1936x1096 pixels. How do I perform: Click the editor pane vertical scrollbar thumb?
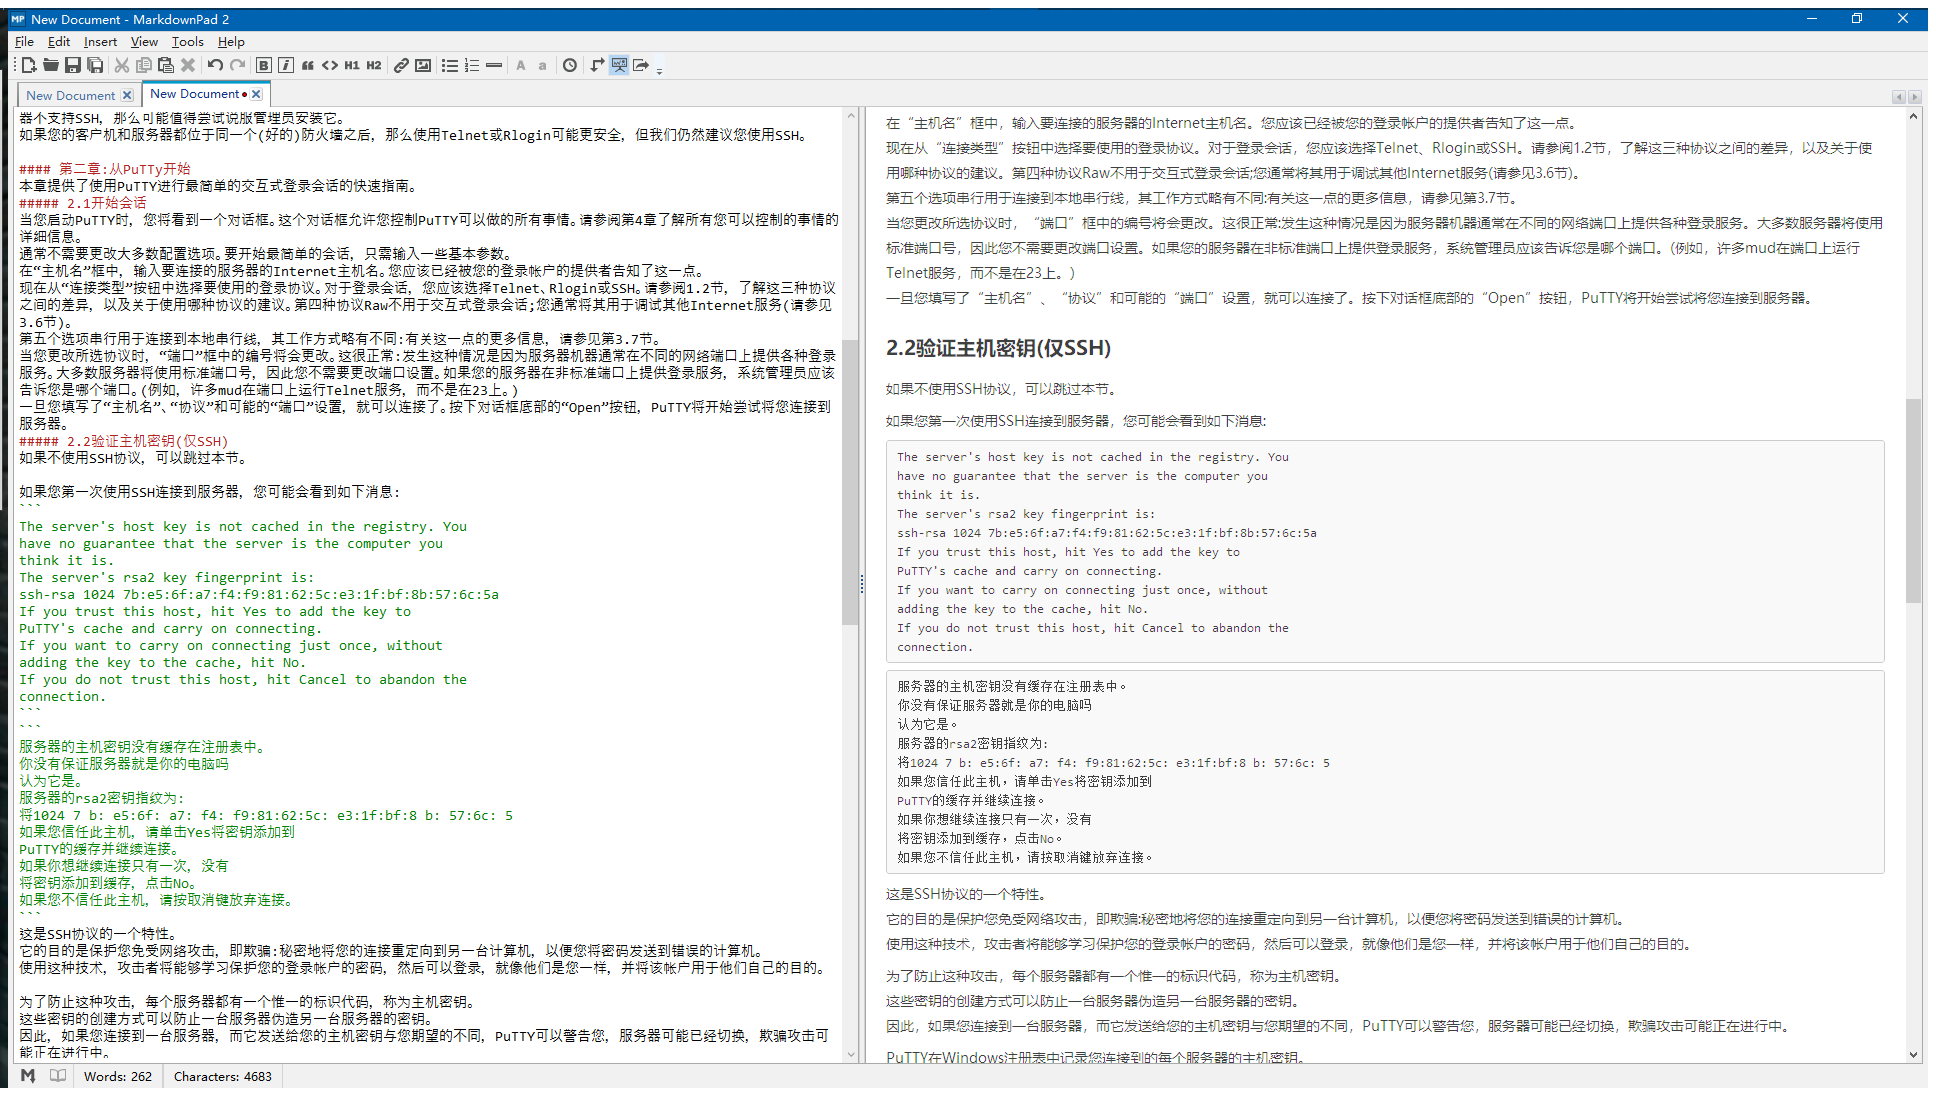point(850,482)
